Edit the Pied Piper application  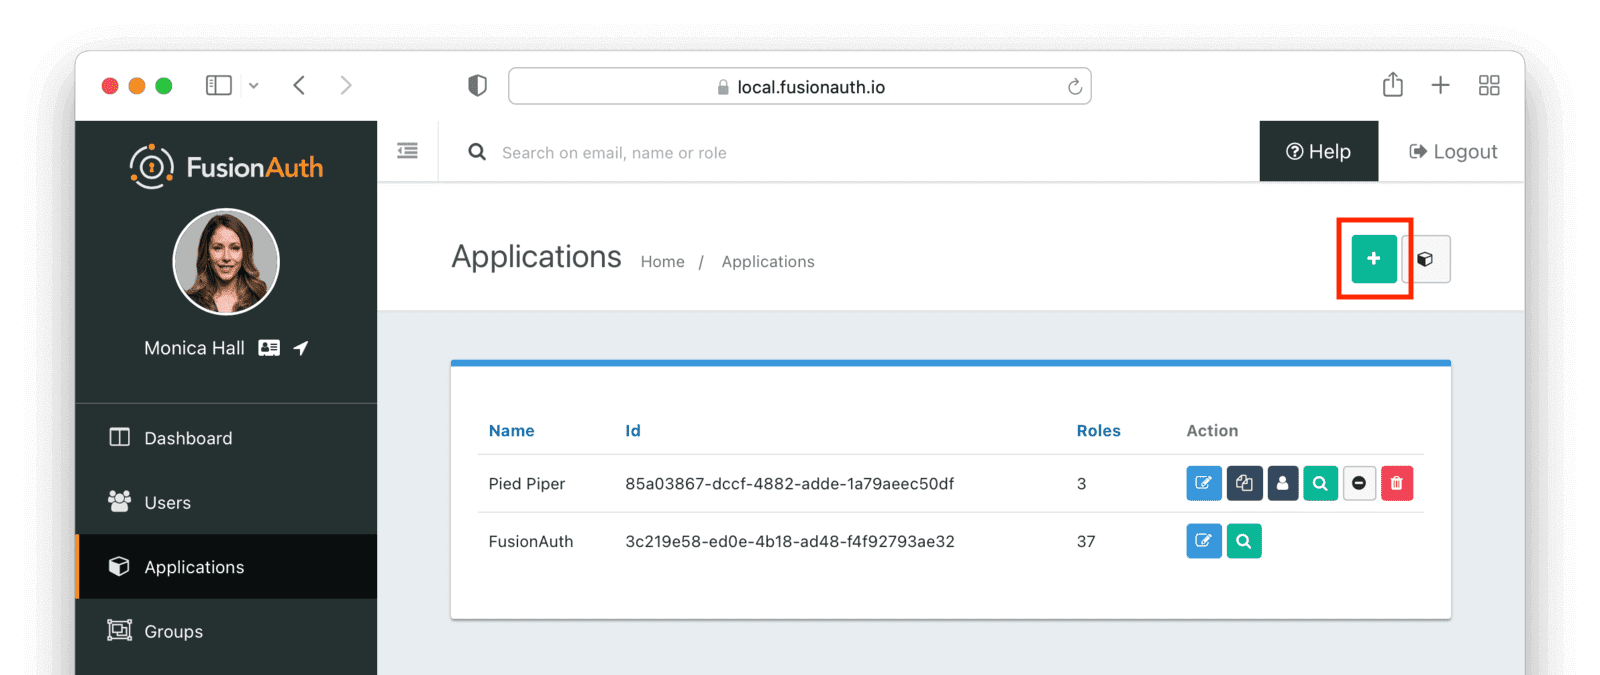tap(1204, 483)
